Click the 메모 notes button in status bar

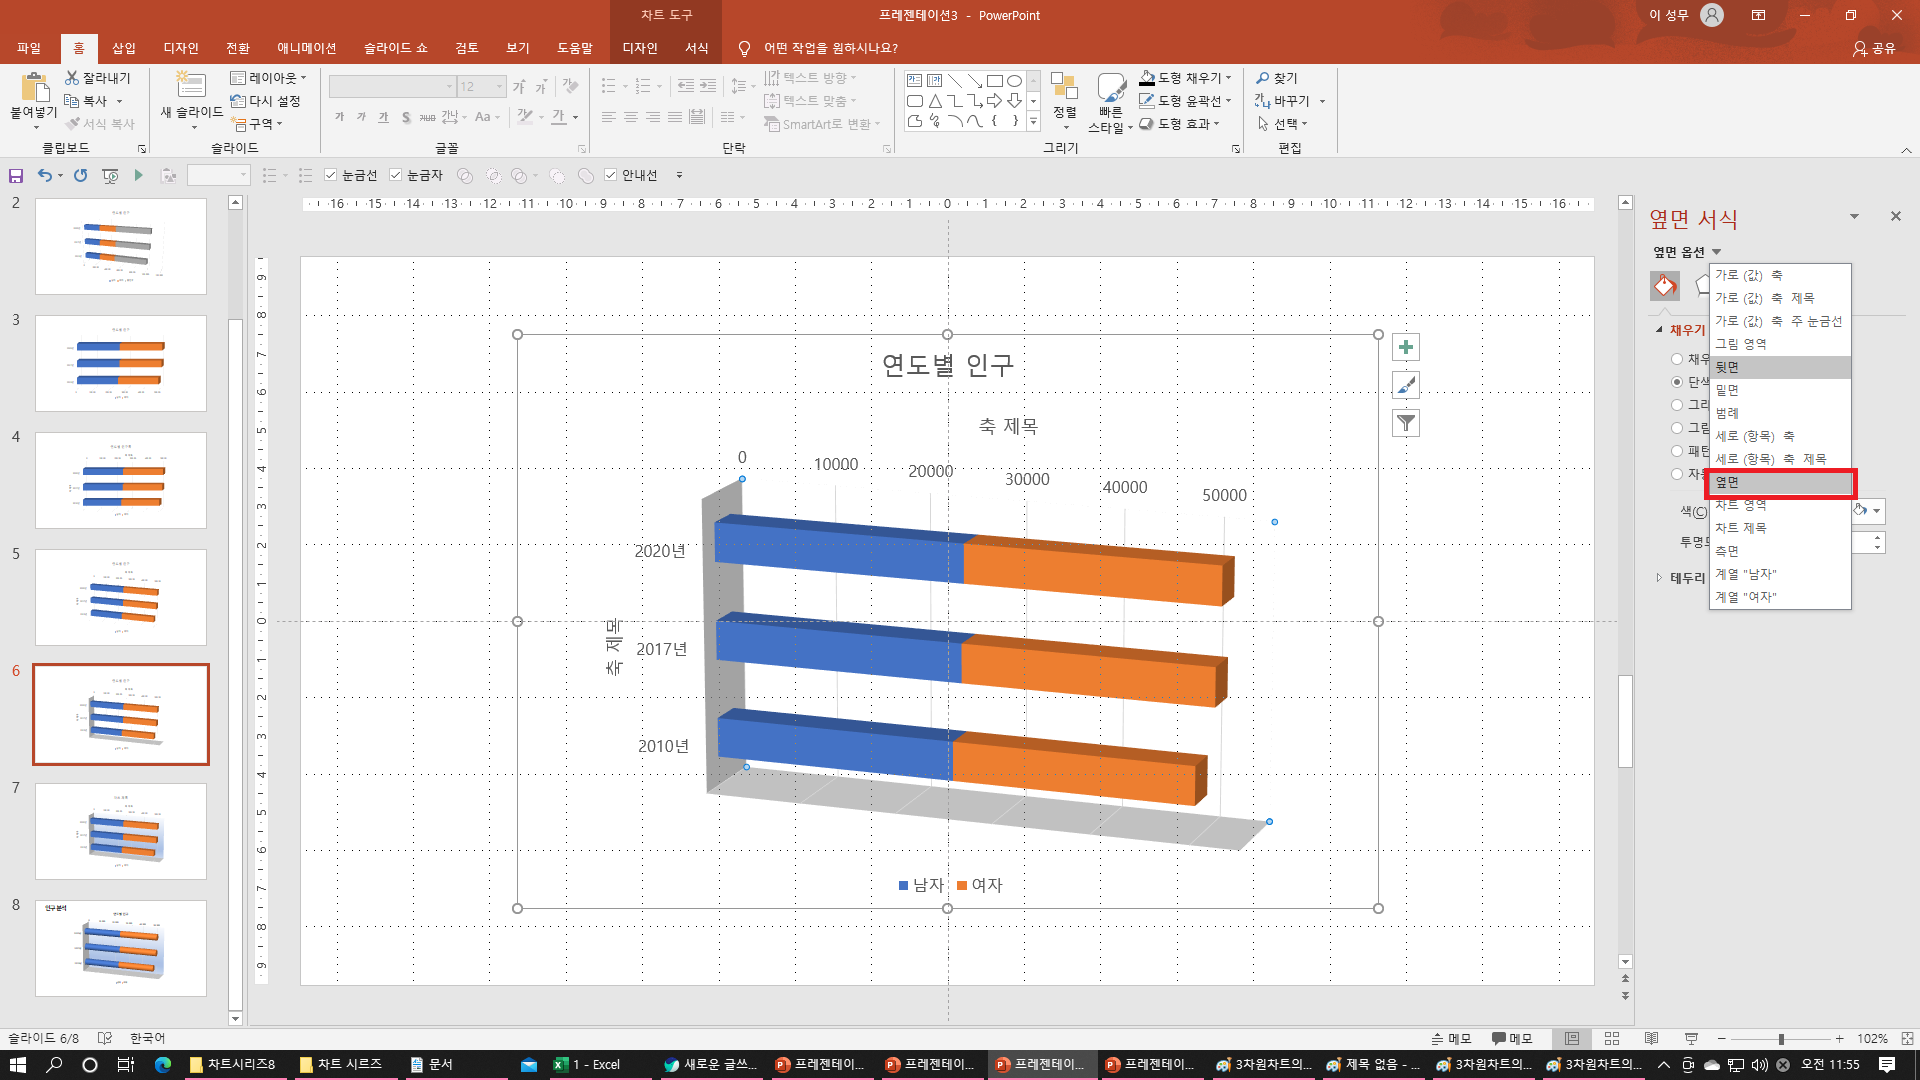pyautogui.click(x=1451, y=1039)
